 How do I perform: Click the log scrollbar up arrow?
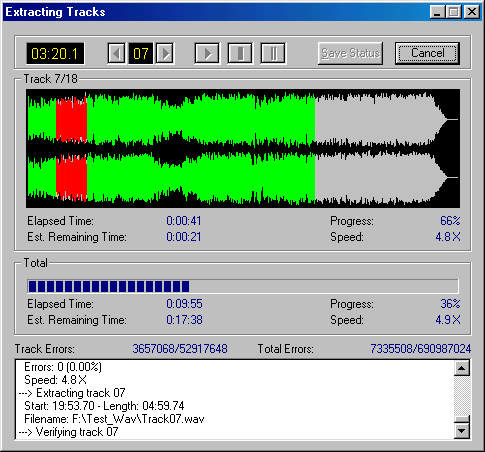tap(462, 368)
